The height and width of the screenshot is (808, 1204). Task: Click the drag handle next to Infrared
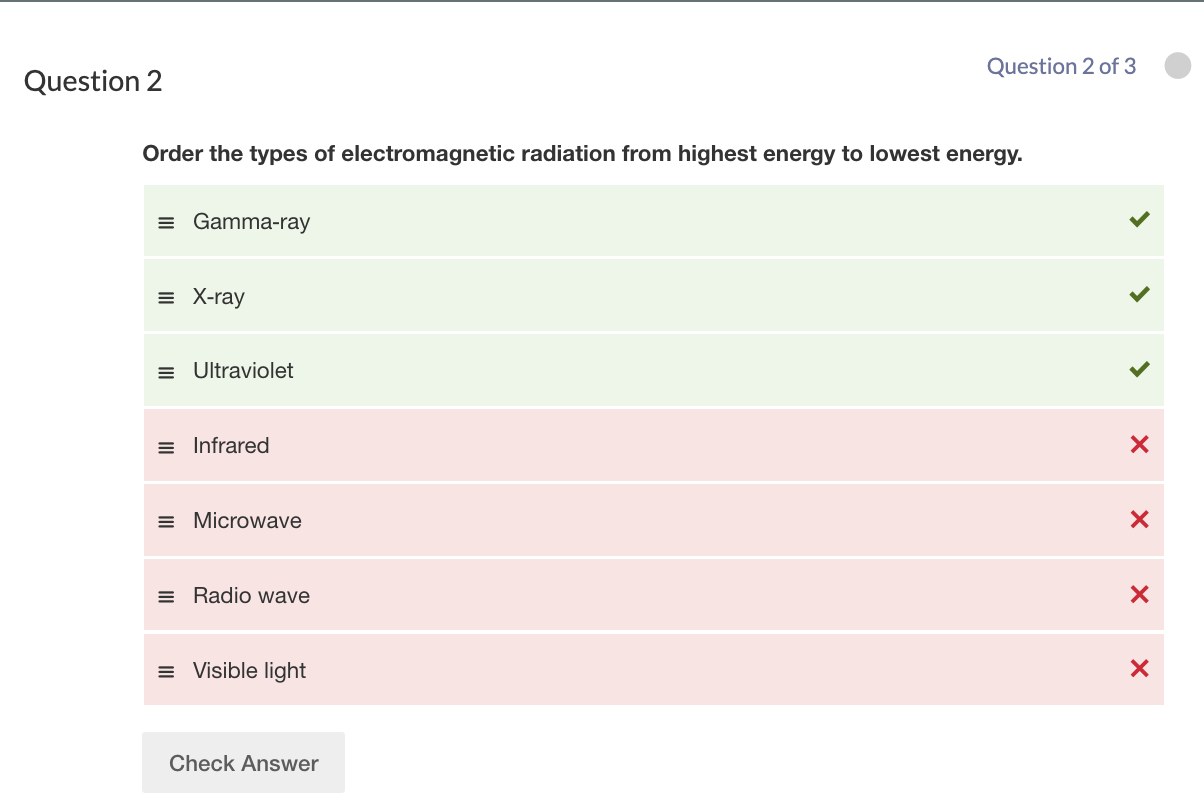point(165,446)
